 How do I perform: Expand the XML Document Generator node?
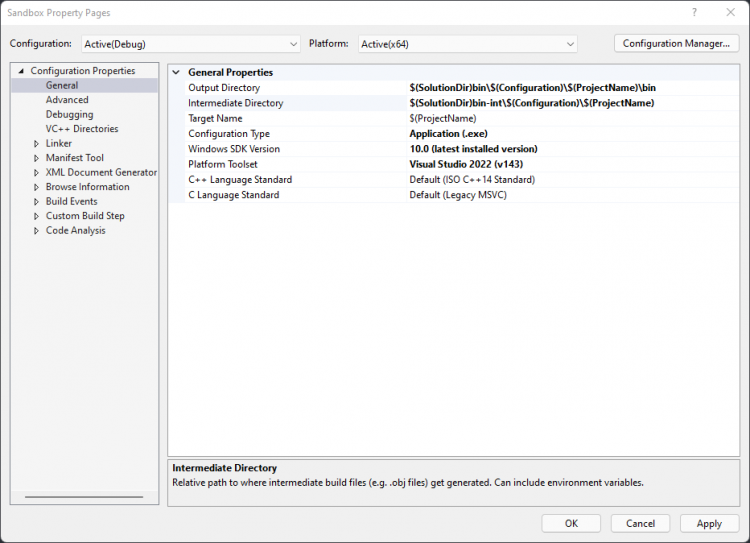(37, 173)
